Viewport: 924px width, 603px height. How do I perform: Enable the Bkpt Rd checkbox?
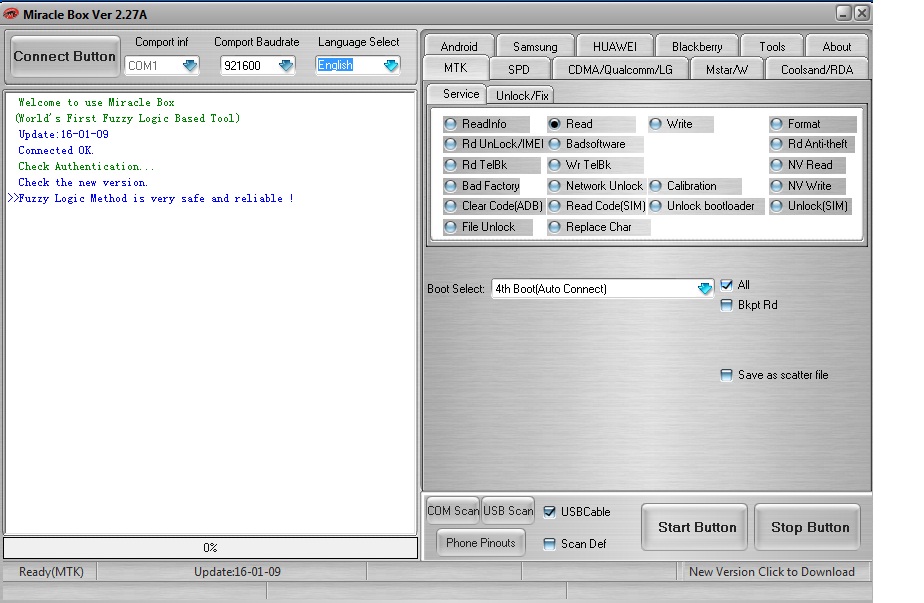pyautogui.click(x=727, y=305)
